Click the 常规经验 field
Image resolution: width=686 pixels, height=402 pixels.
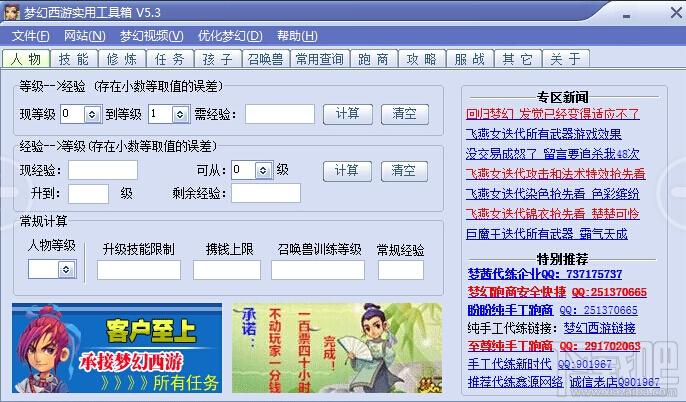tap(401, 270)
